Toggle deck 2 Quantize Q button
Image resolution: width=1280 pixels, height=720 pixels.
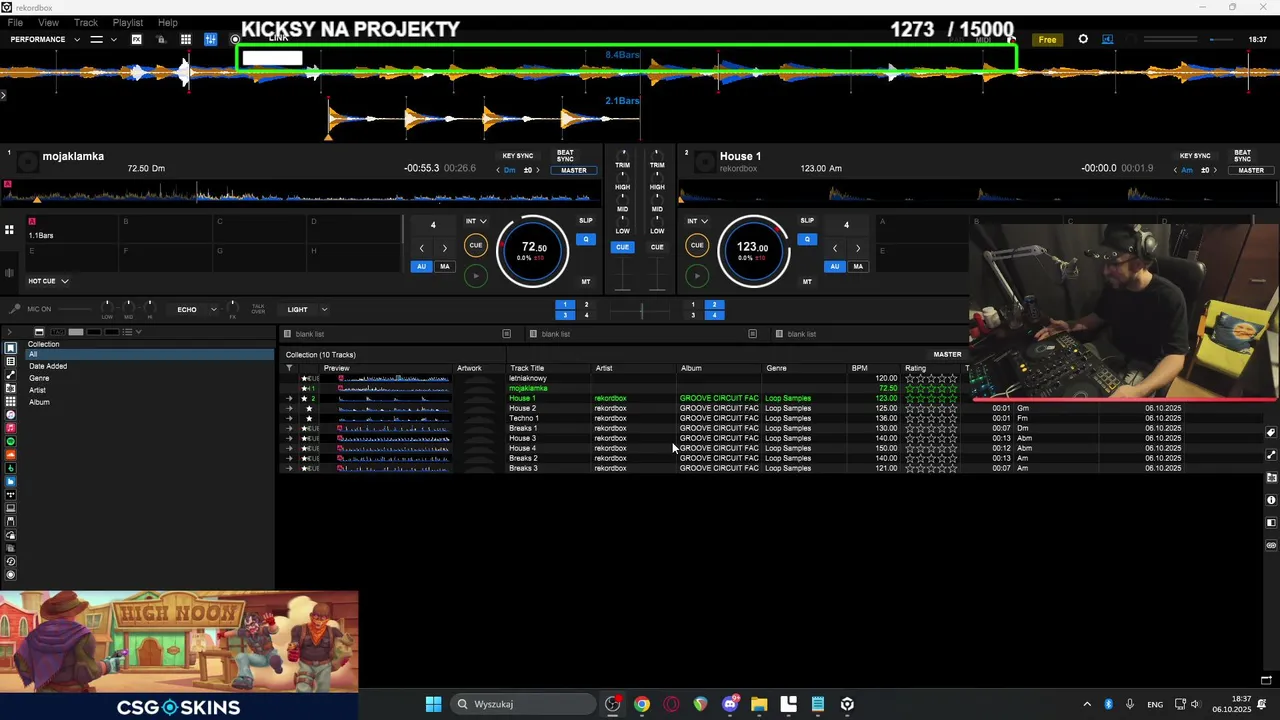click(x=807, y=239)
